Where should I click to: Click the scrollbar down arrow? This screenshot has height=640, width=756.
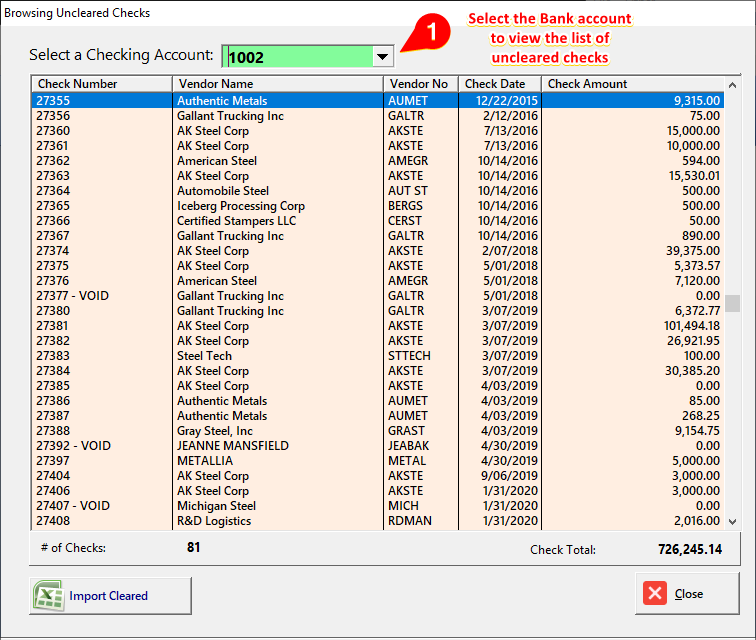[x=732, y=521]
